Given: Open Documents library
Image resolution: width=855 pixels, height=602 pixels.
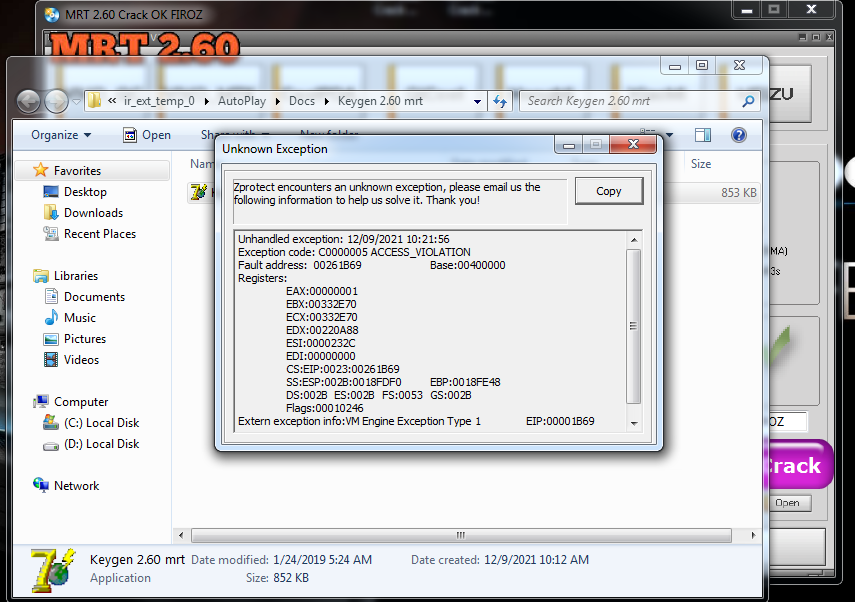Looking at the screenshot, I should (94, 297).
